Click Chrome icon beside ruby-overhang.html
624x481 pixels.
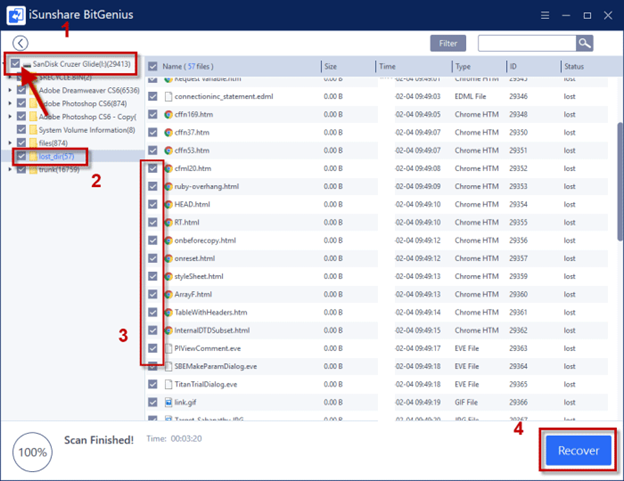pyautogui.click(x=167, y=186)
